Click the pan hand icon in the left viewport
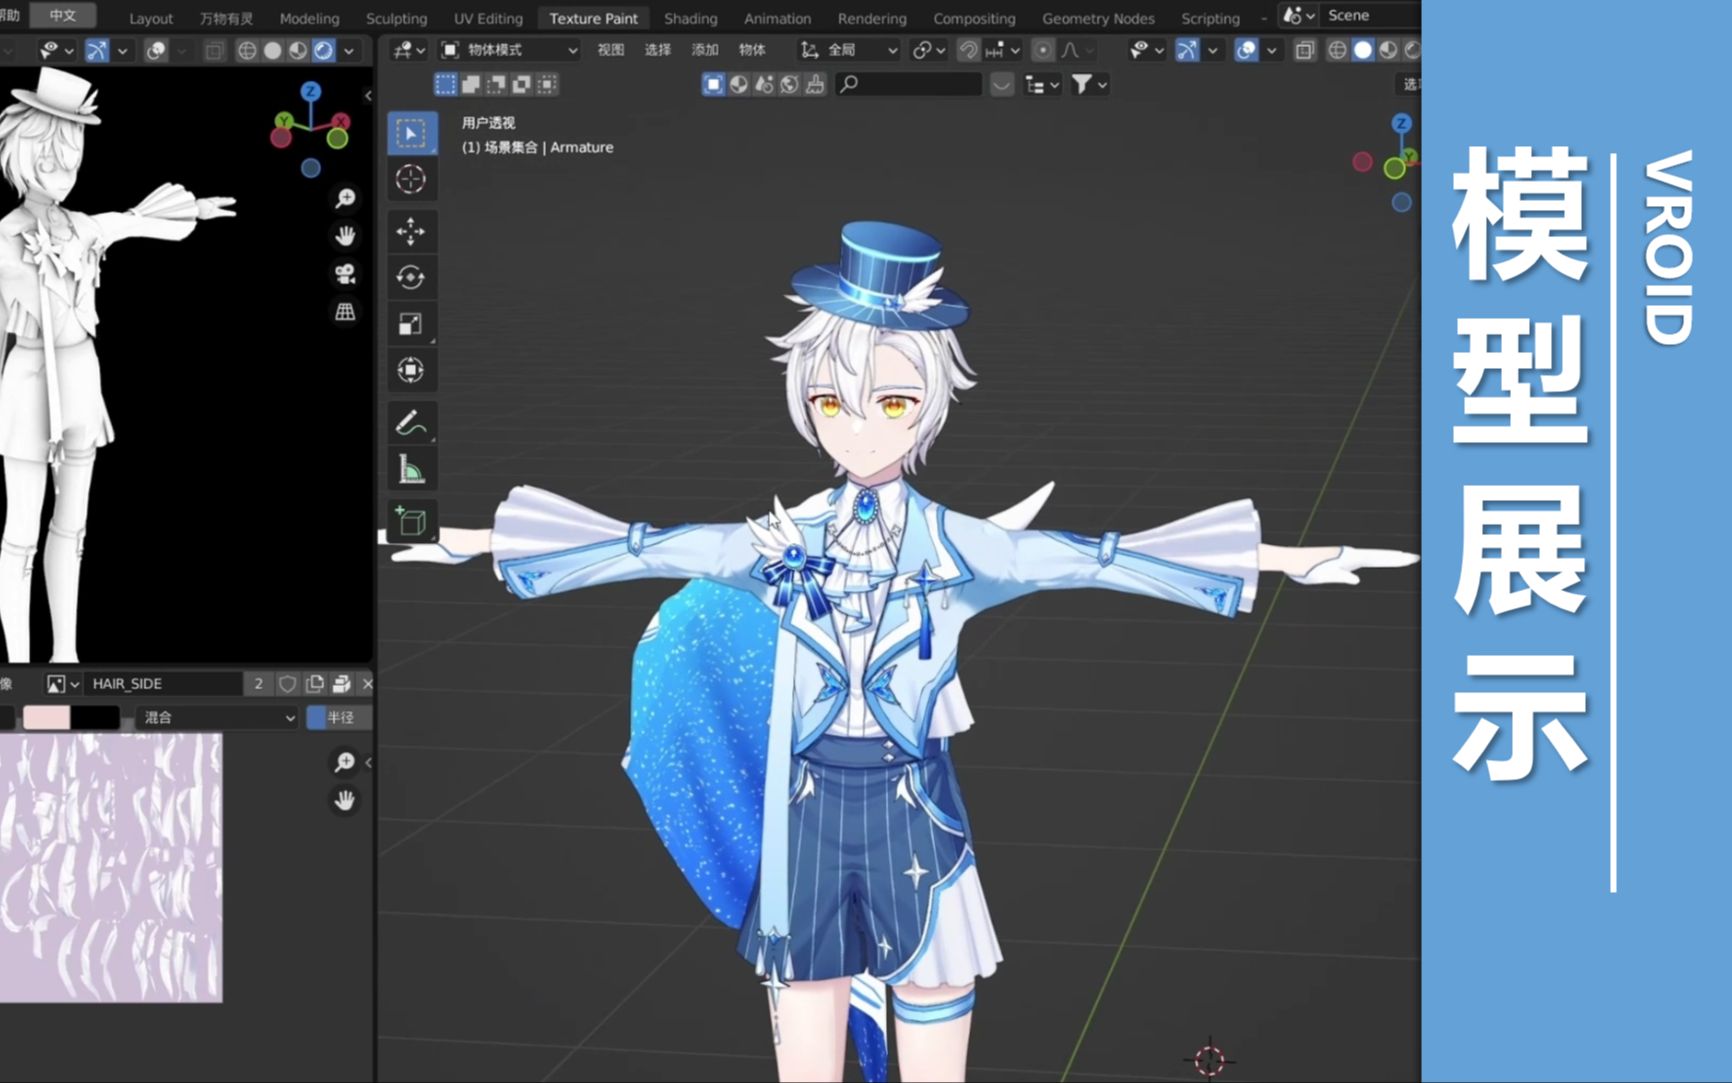The image size is (1732, 1083). [x=345, y=236]
